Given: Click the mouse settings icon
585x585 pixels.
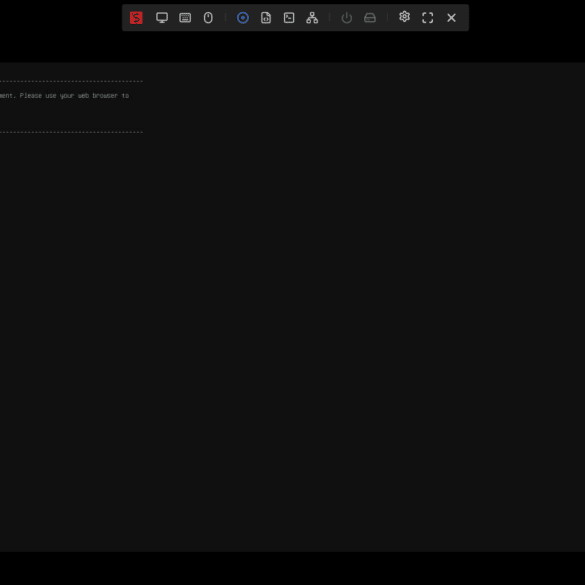Looking at the screenshot, I should tap(208, 18).
